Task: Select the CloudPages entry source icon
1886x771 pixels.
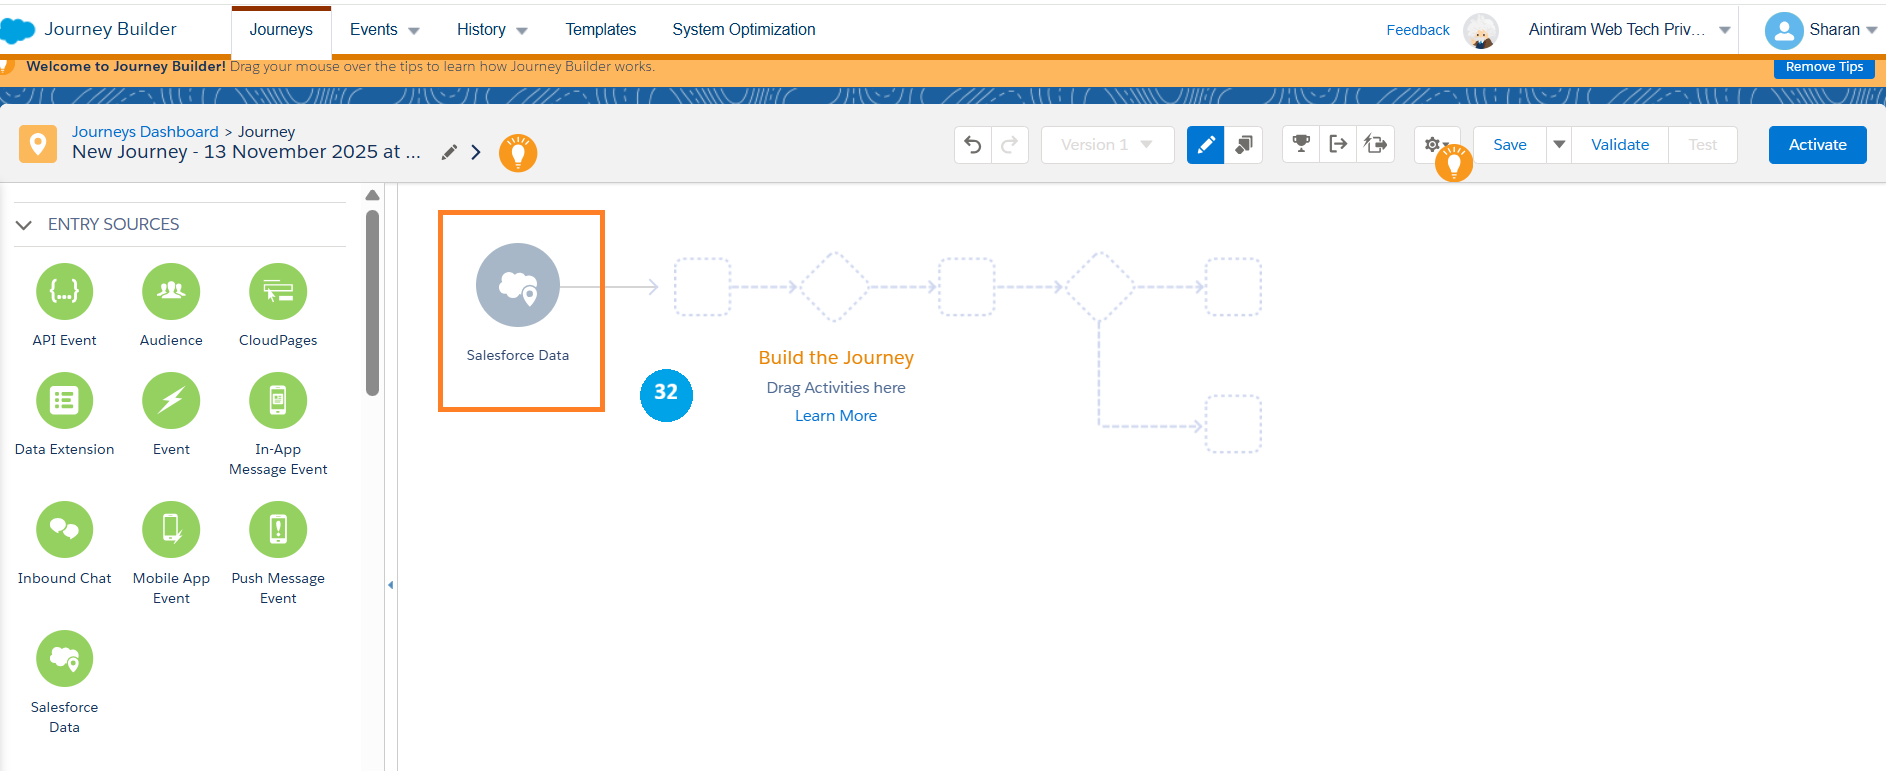Action: coord(278,292)
